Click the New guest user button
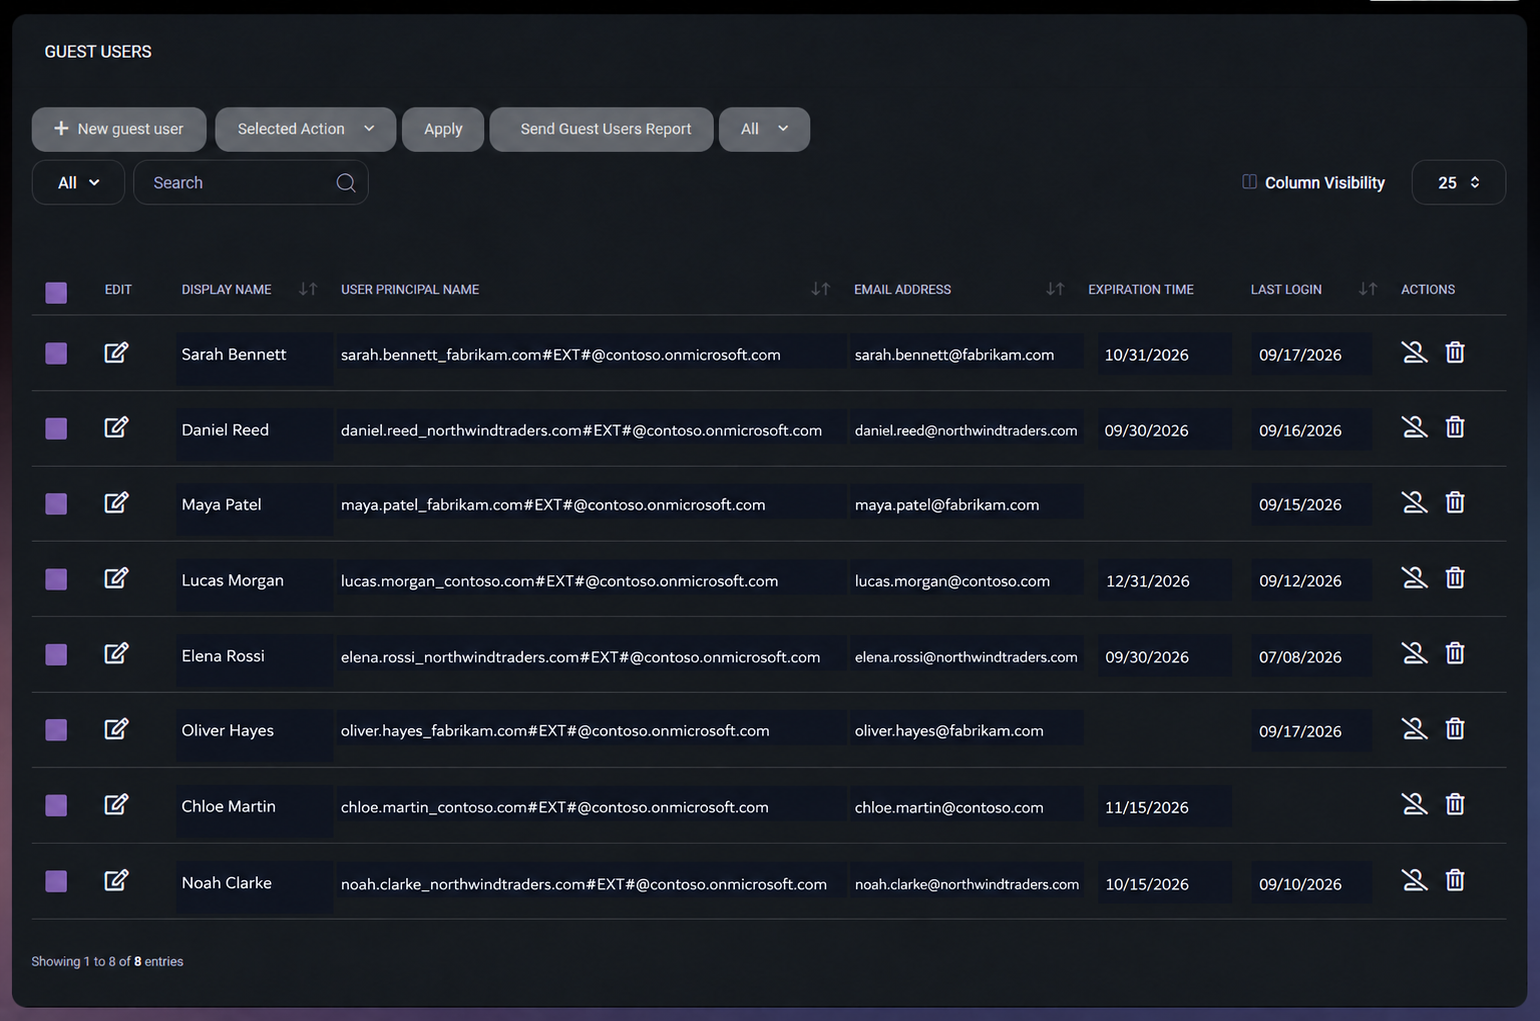The height and width of the screenshot is (1021, 1540). pyautogui.click(x=119, y=129)
